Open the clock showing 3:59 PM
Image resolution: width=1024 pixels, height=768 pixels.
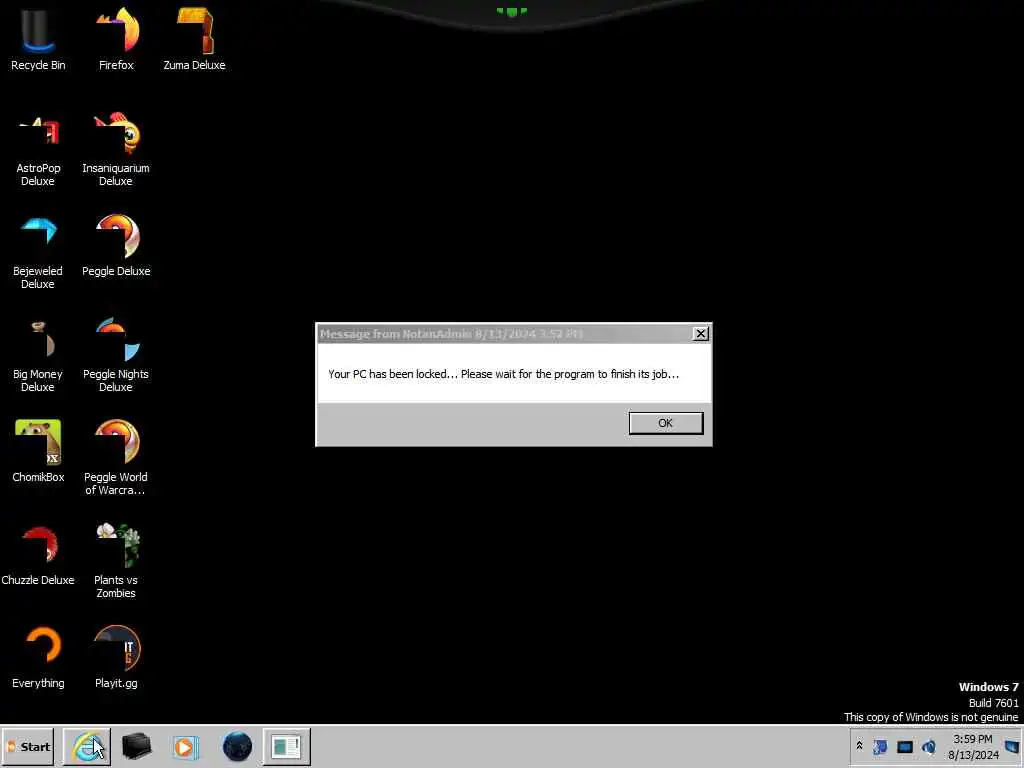pyautogui.click(x=973, y=746)
